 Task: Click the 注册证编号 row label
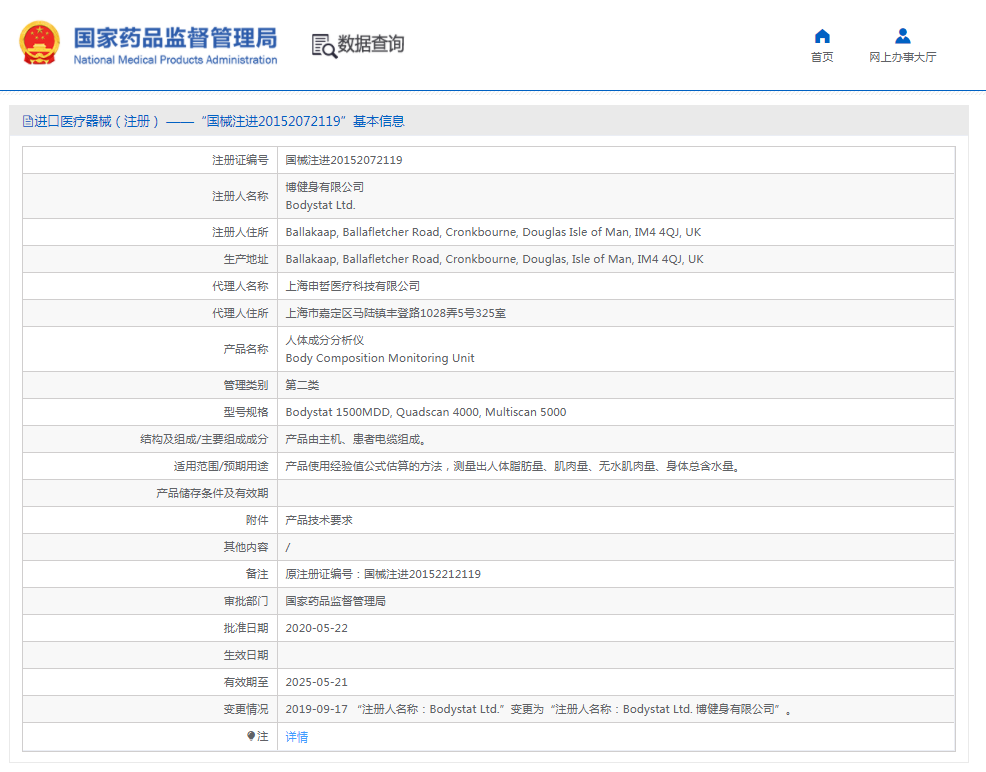click(x=240, y=160)
